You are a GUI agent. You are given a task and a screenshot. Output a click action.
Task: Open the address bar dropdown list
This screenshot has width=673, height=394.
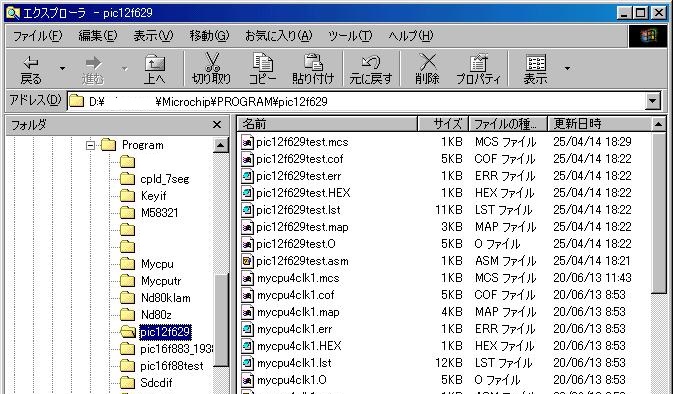[x=652, y=101]
